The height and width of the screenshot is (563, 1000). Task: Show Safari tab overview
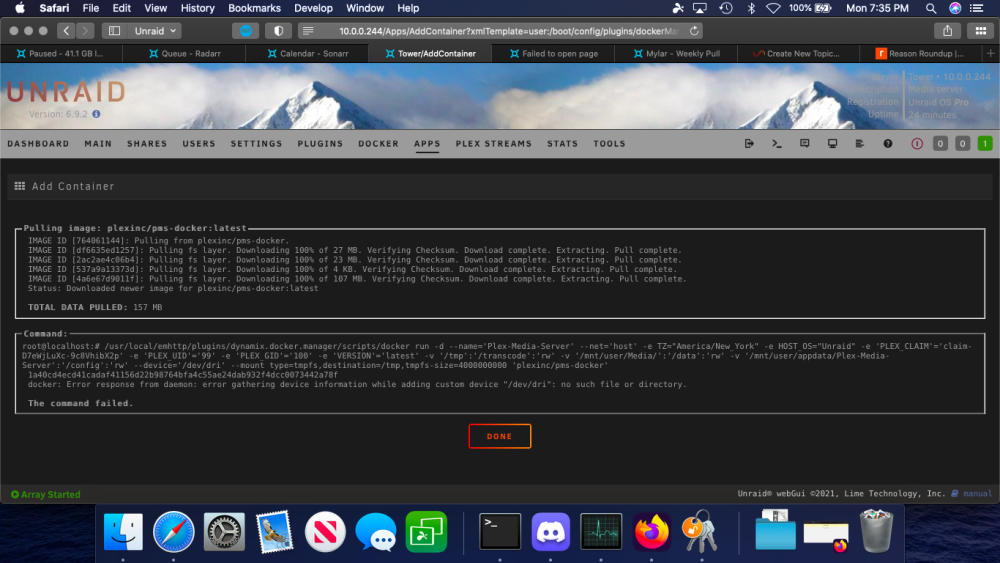(x=981, y=31)
